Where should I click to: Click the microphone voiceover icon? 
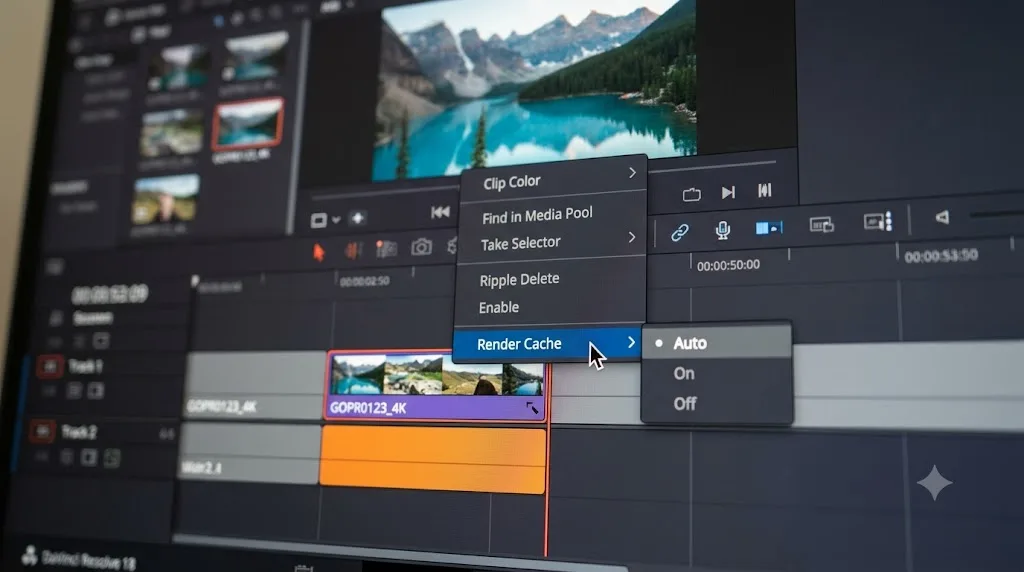click(x=722, y=230)
